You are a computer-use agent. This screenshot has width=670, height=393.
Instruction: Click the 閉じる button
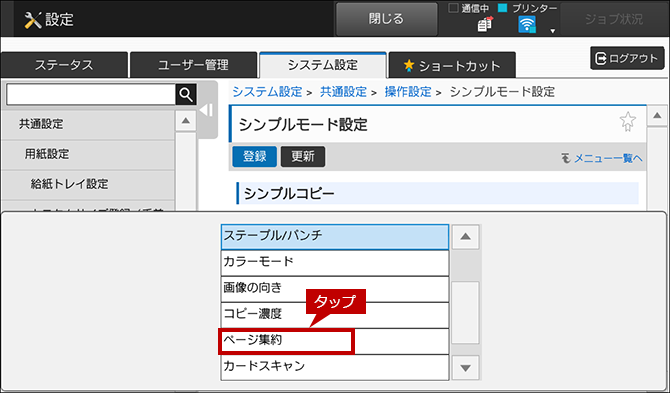[386, 19]
